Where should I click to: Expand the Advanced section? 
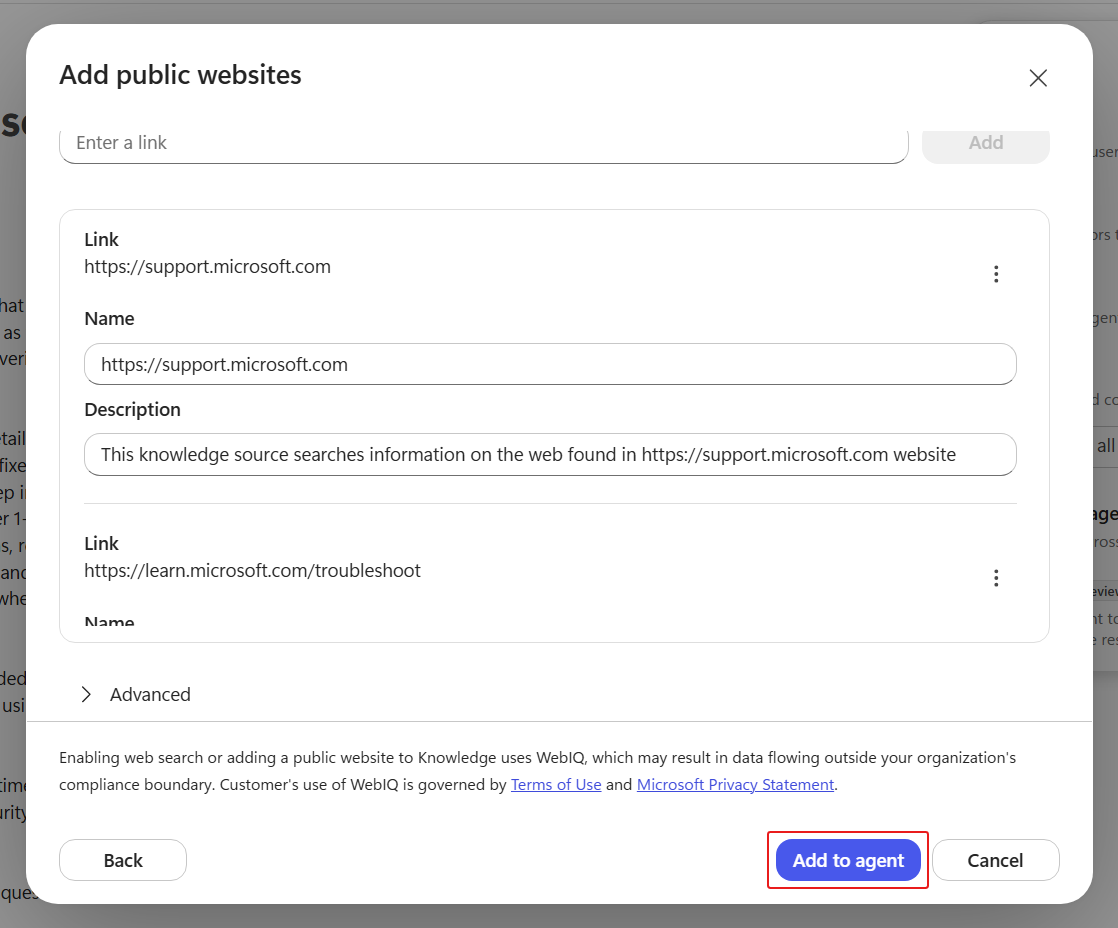[x=135, y=694]
